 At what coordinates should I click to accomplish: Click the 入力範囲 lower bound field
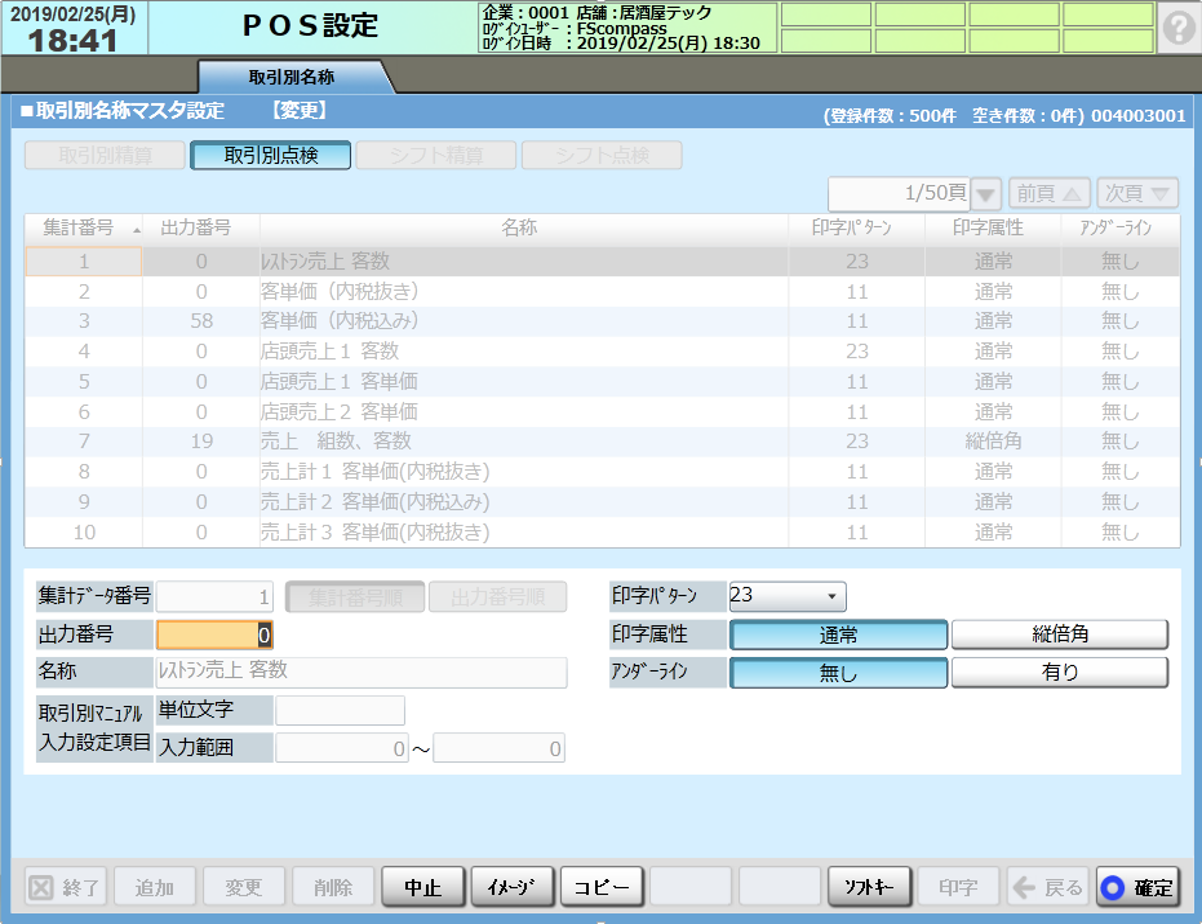point(342,748)
